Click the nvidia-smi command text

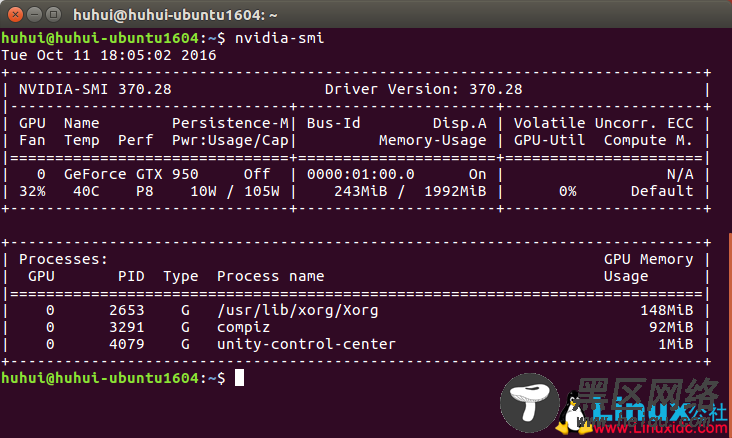click(279, 38)
